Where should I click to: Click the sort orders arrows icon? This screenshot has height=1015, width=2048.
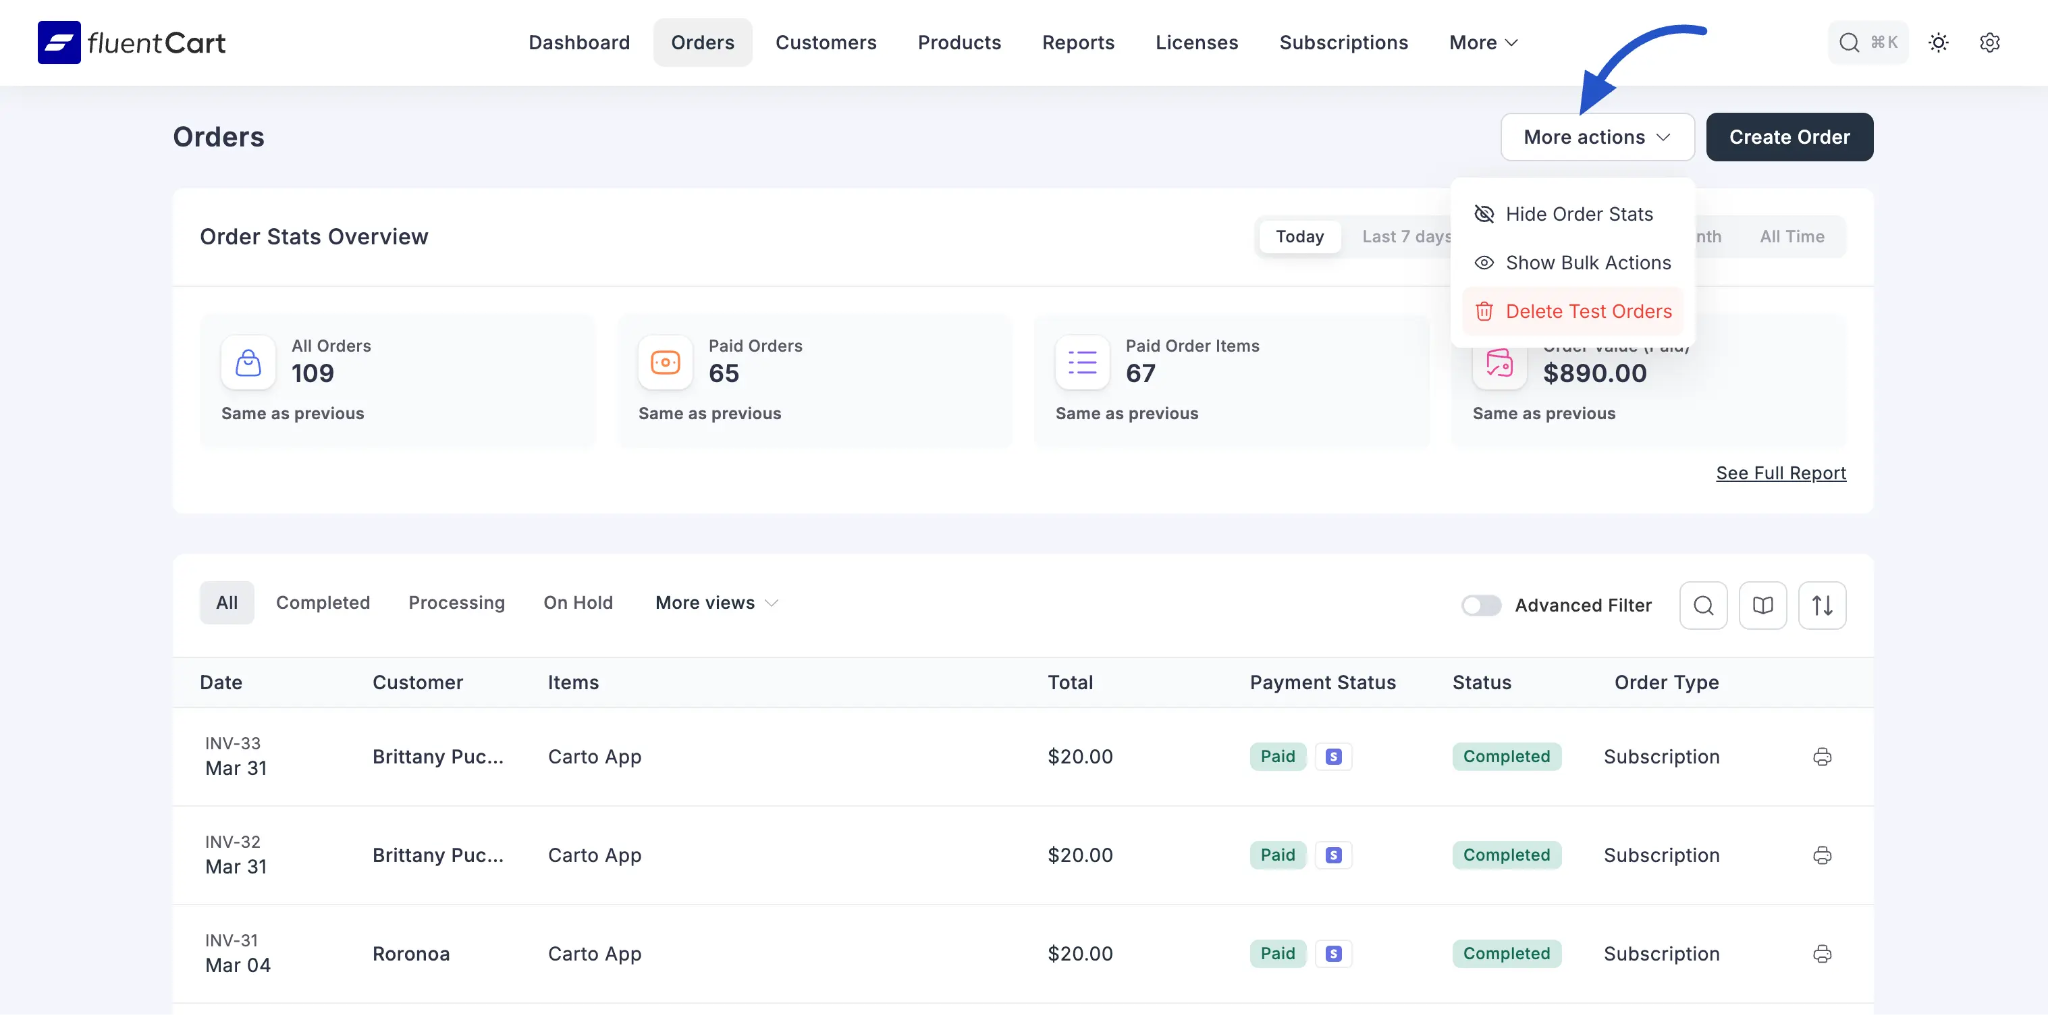(x=1822, y=605)
